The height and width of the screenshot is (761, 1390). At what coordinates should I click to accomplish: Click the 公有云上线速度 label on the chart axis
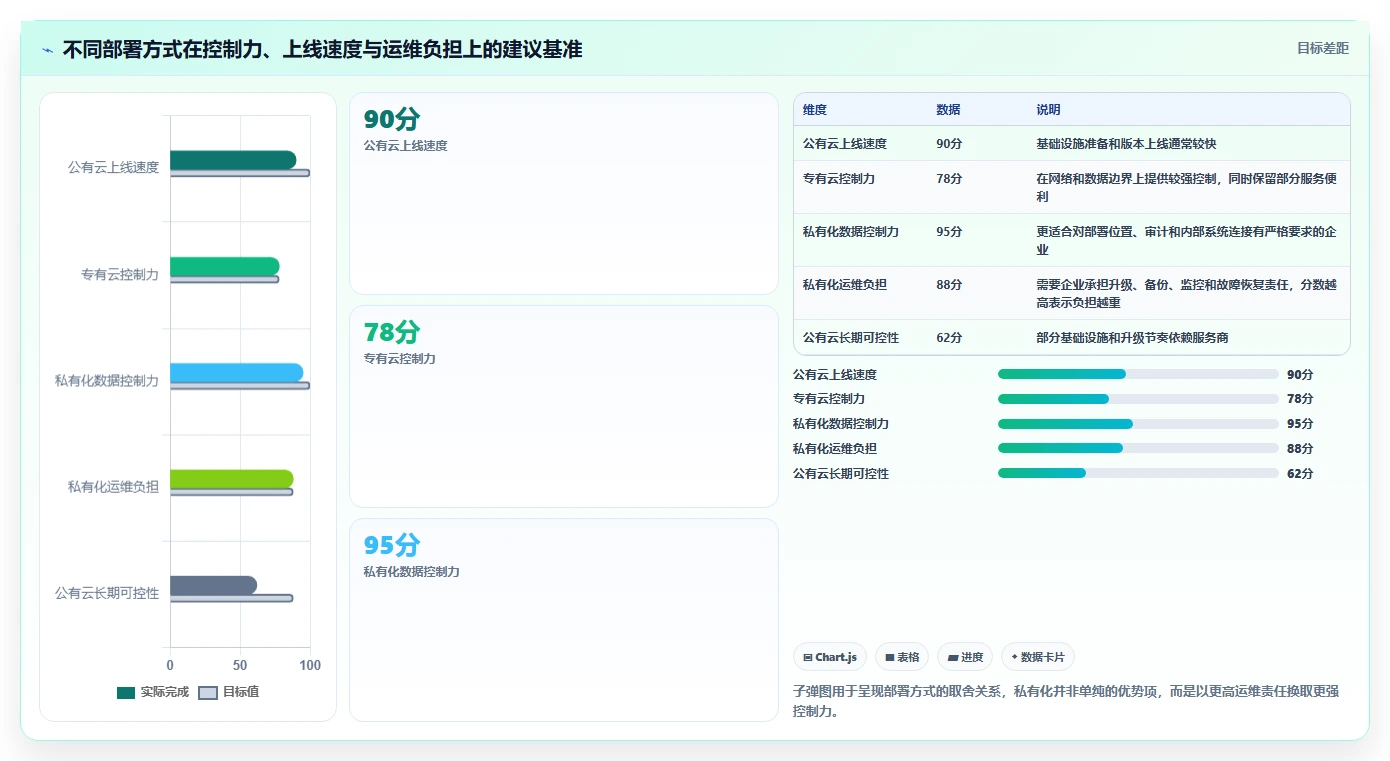(x=113, y=168)
